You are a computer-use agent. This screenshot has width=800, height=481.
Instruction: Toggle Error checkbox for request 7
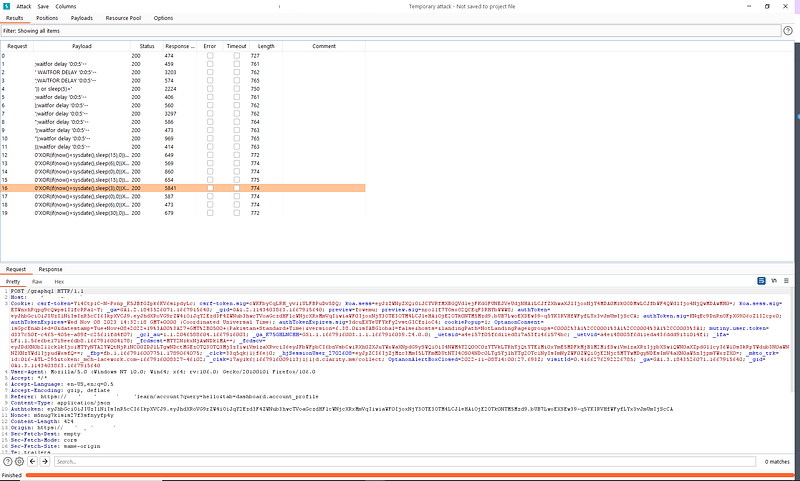click(x=210, y=114)
